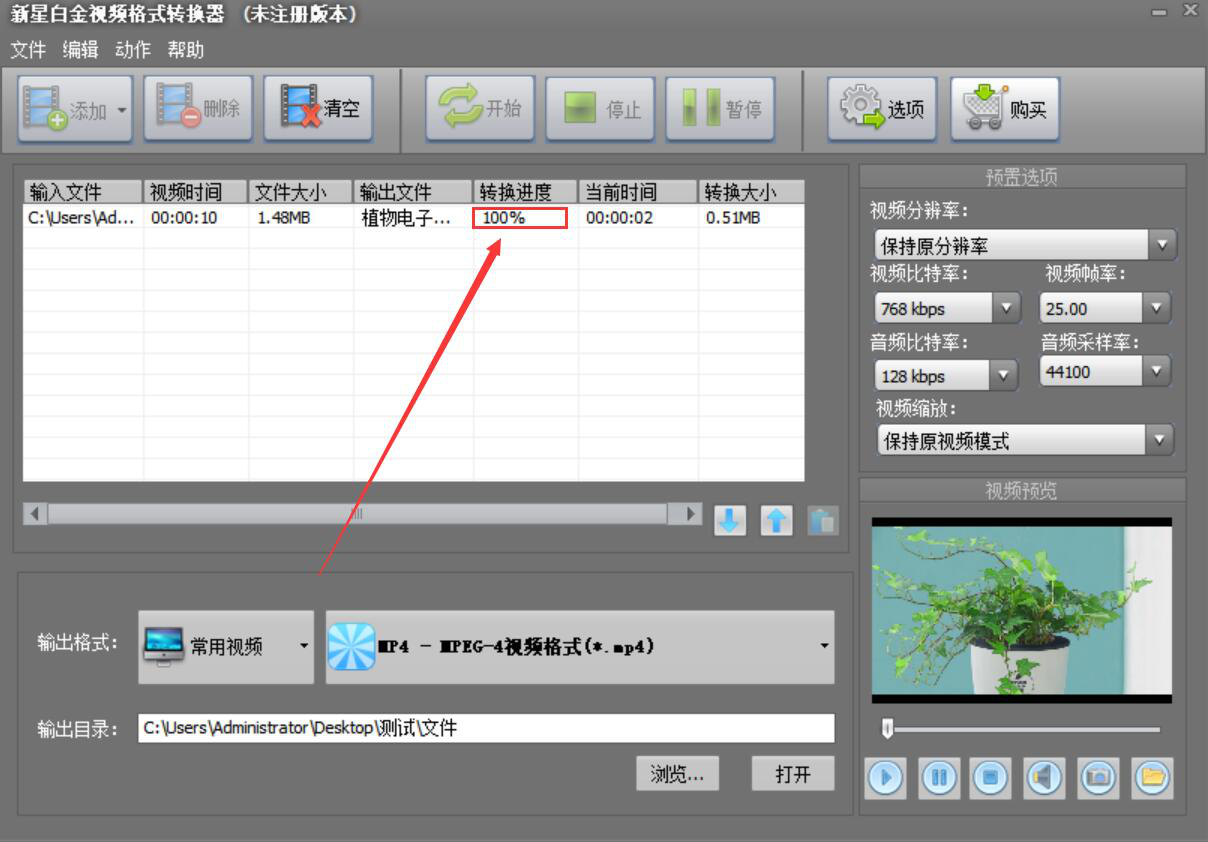Click the 100% progress cell
The image size is (1208, 842).
[521, 217]
